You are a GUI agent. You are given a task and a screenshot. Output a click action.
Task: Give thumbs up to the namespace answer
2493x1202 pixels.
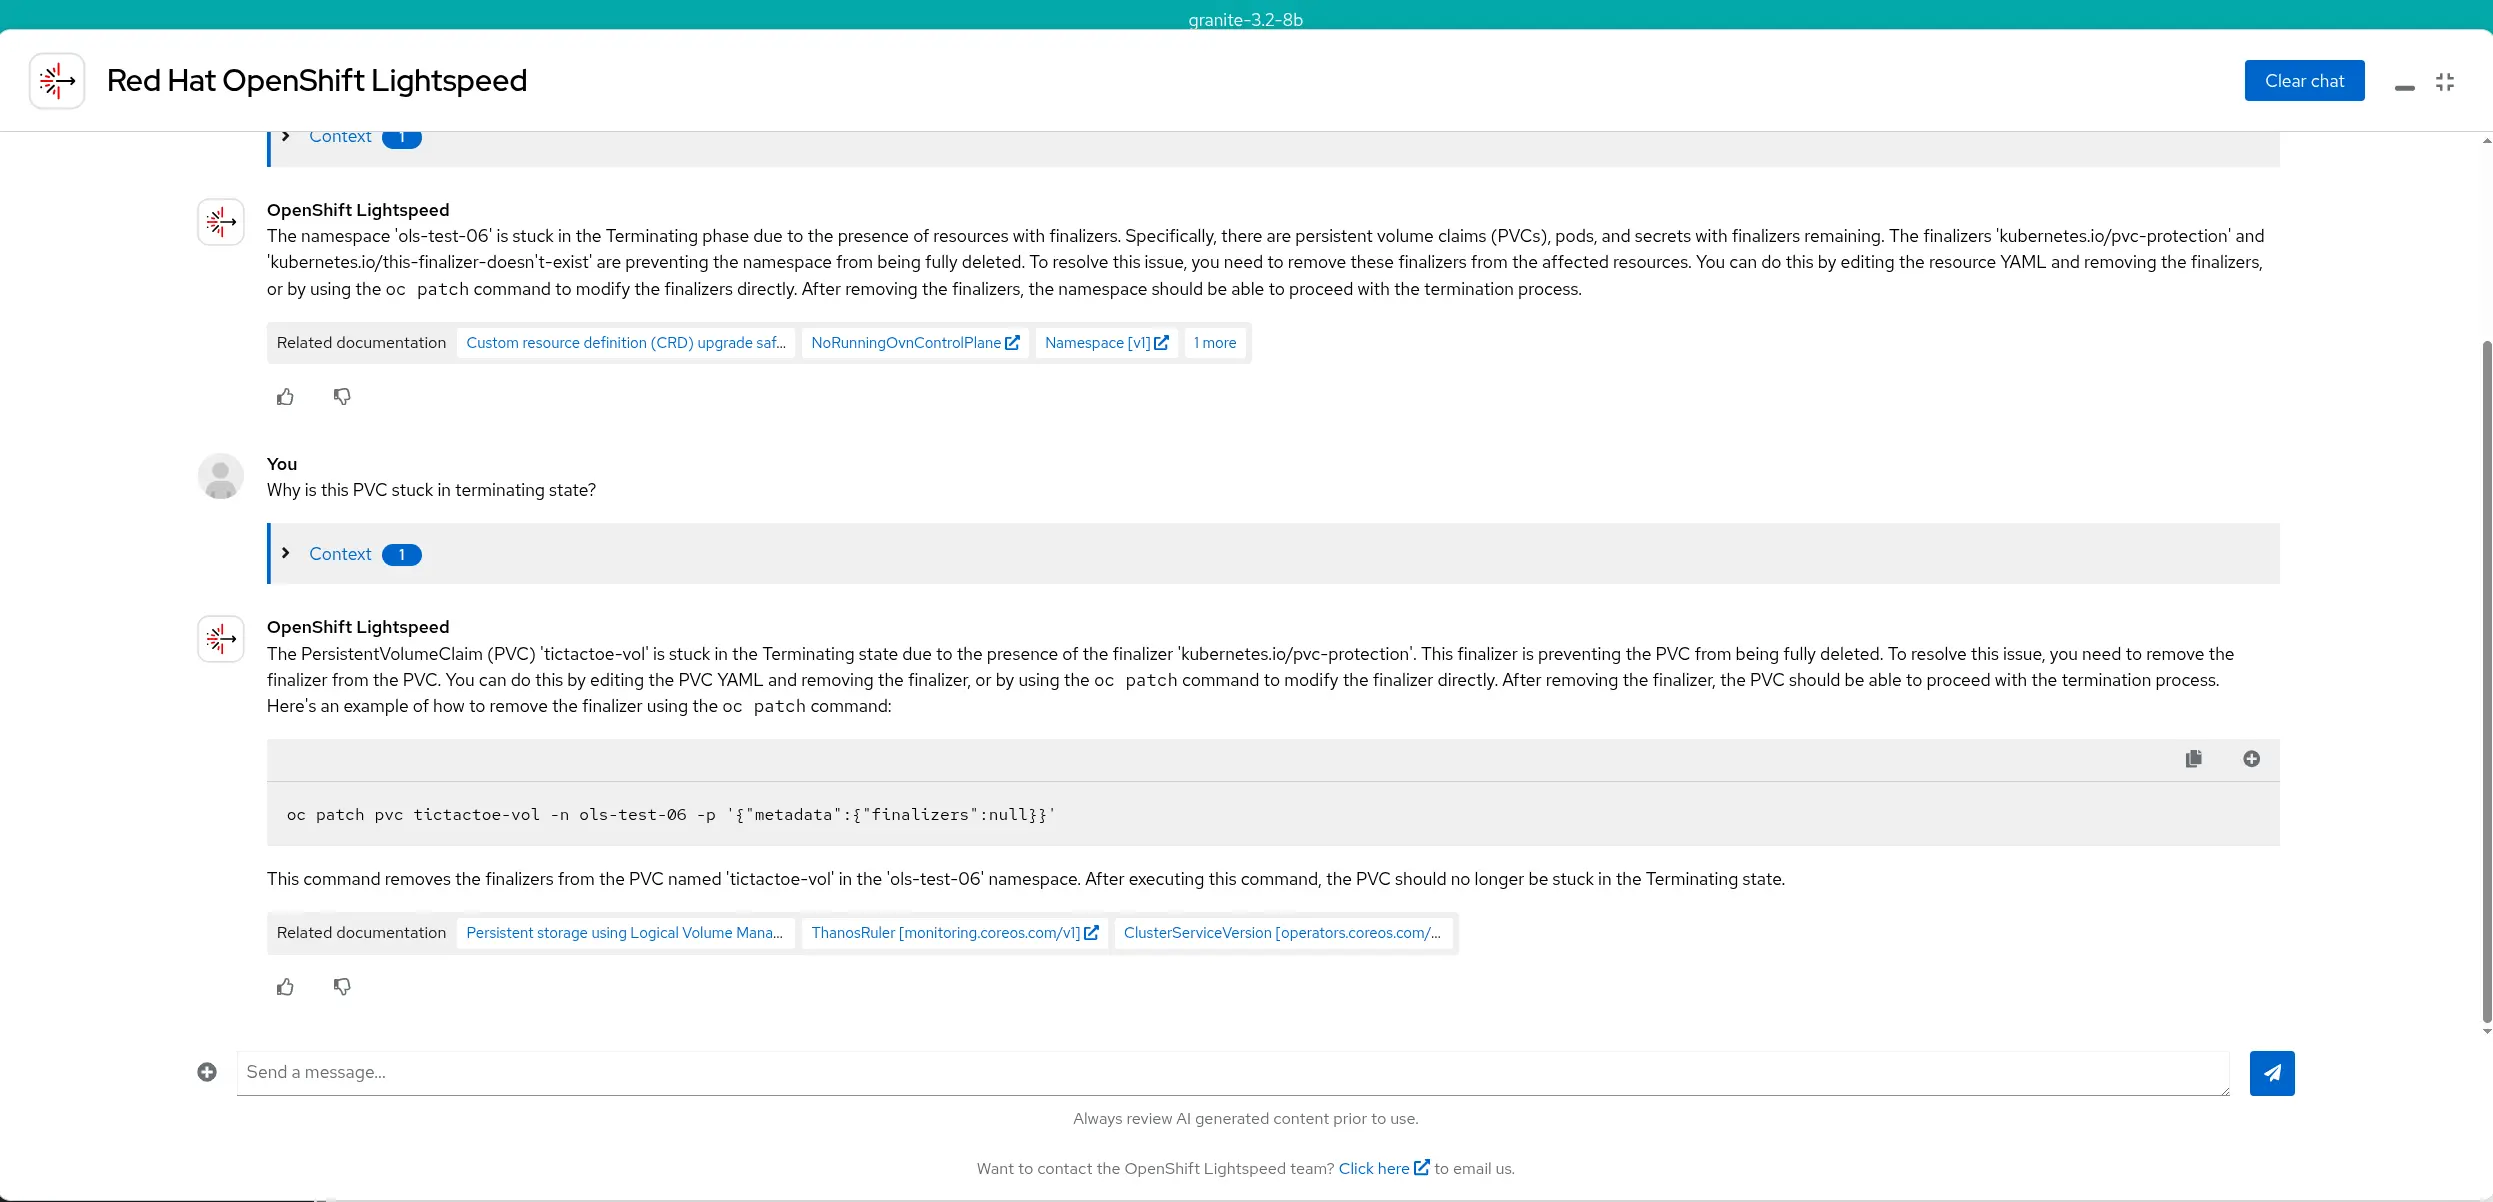point(286,397)
